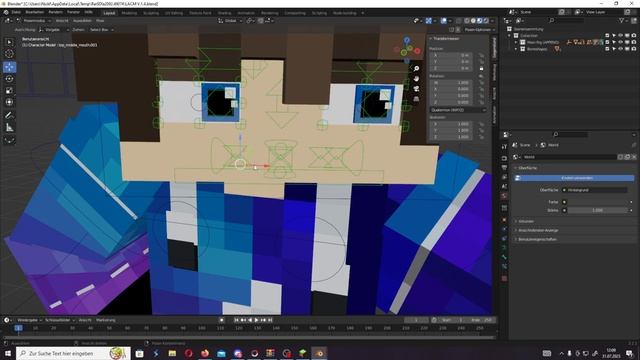Select the Annotate pencil tool
The width and height of the screenshot is (640, 360).
click(x=9, y=116)
